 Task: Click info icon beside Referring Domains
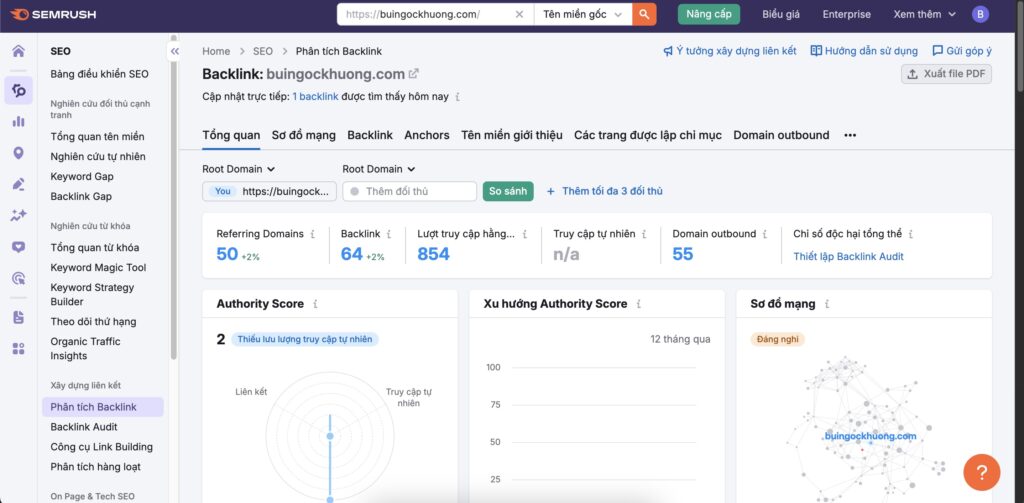point(312,234)
